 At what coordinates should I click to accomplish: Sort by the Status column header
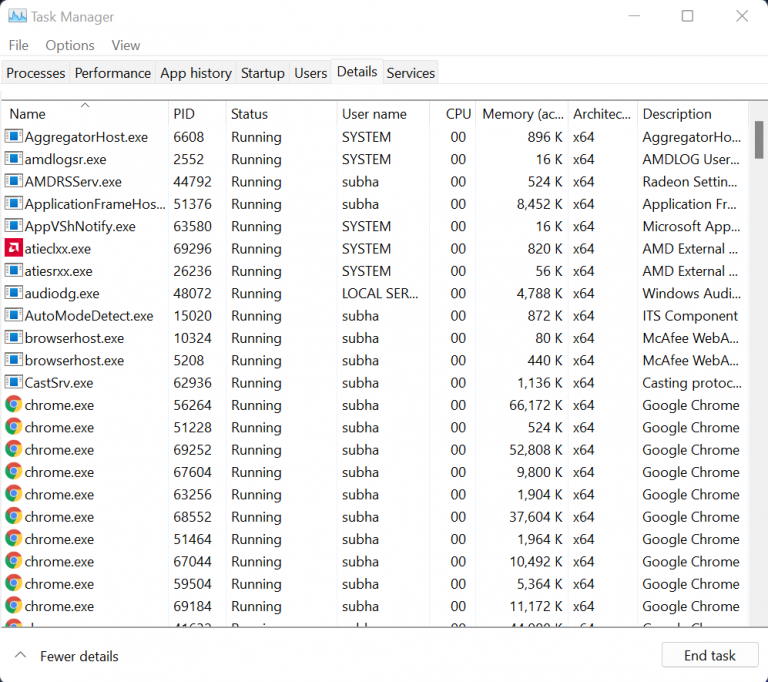pyautogui.click(x=281, y=114)
